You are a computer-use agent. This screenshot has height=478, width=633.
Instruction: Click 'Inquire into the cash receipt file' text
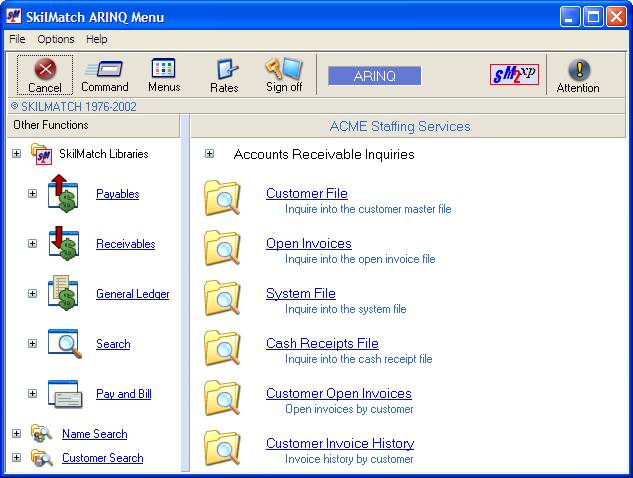358,359
